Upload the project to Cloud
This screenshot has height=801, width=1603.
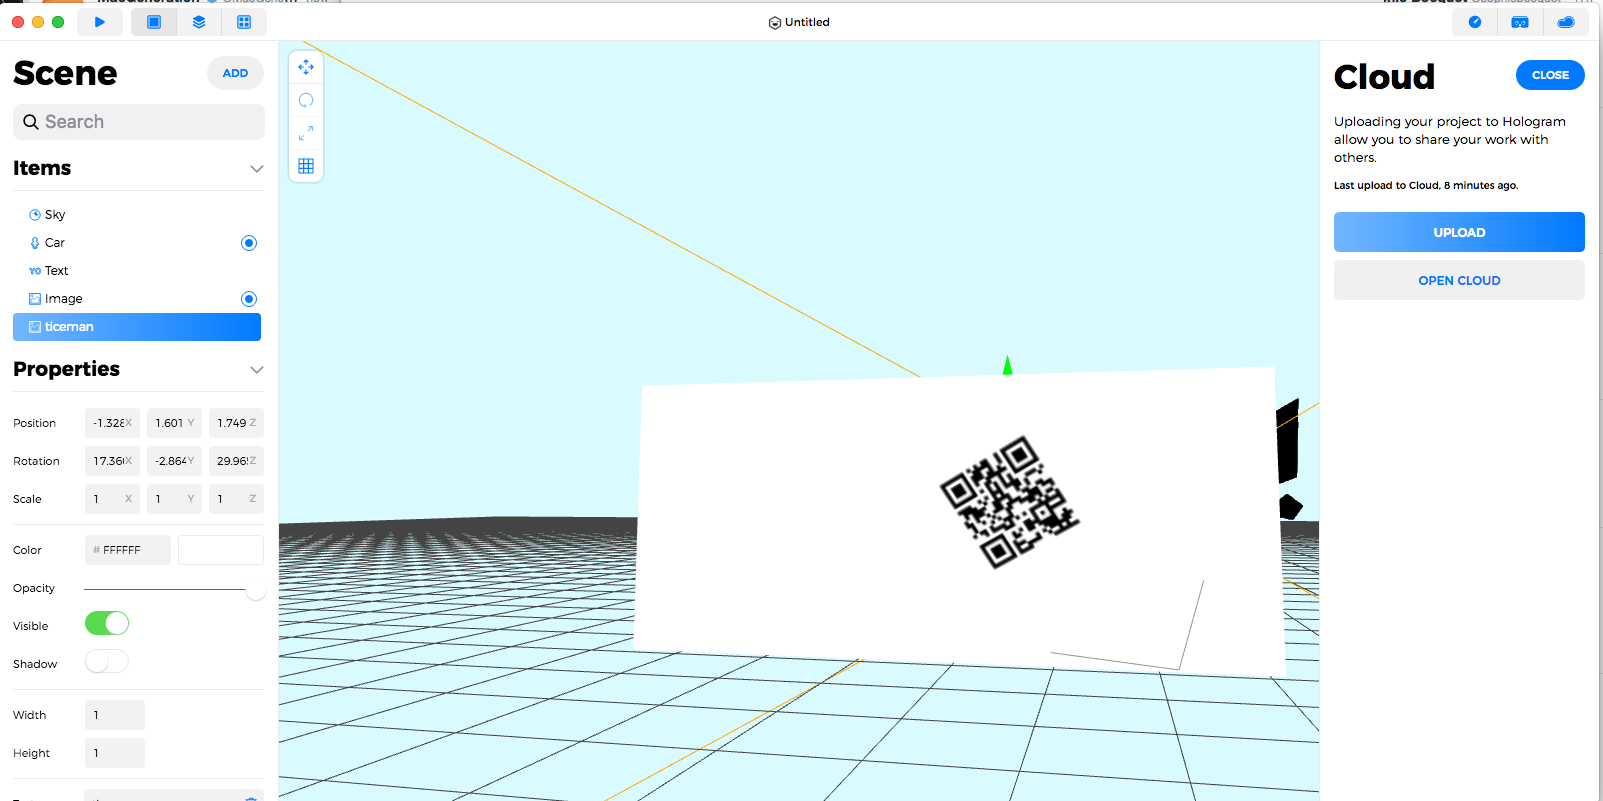click(x=1459, y=232)
